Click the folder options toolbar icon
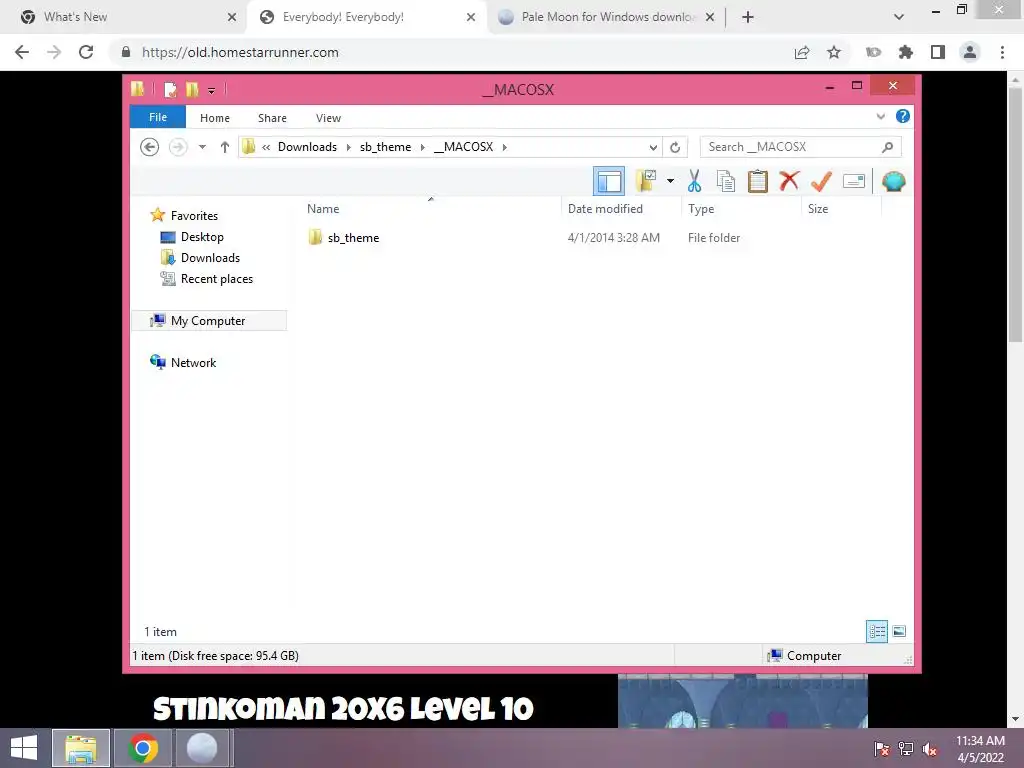Screen dimensions: 1024x768 tap(646, 181)
